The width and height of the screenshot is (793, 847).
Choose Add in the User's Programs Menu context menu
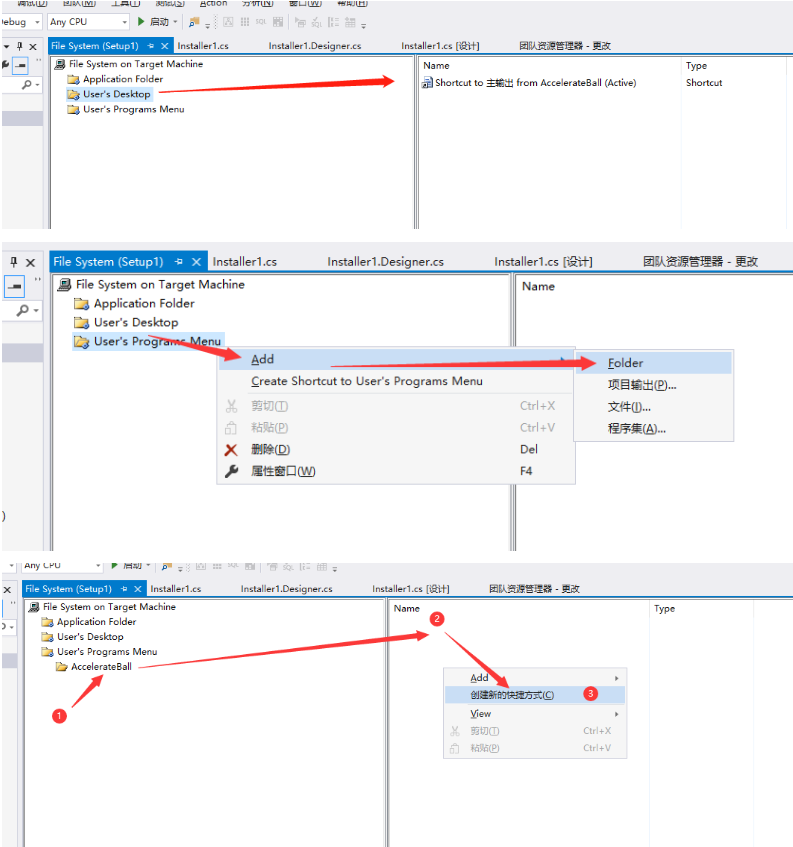(x=396, y=359)
